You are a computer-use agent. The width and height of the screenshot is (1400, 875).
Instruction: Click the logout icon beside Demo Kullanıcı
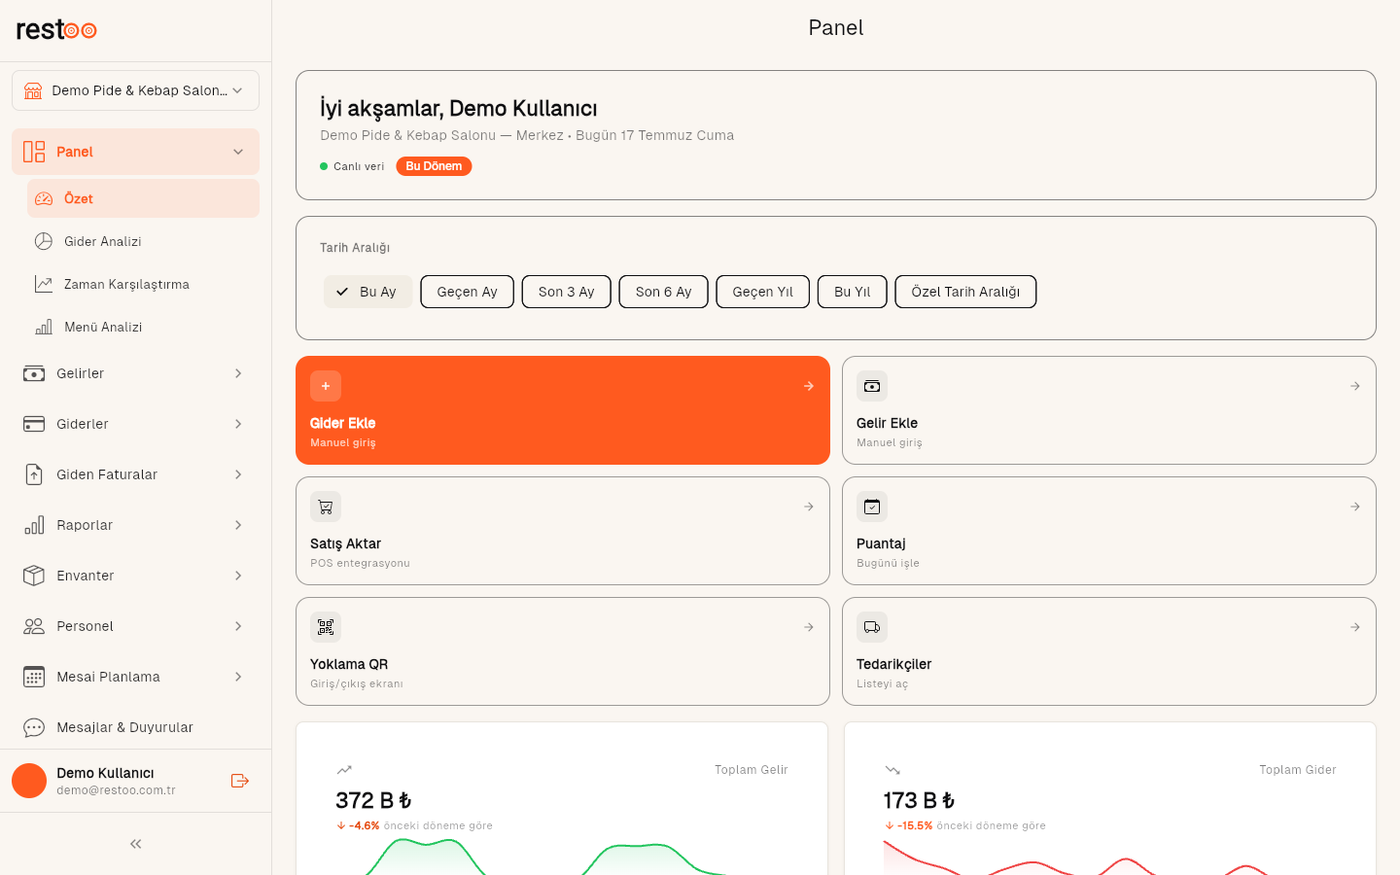pyautogui.click(x=240, y=781)
